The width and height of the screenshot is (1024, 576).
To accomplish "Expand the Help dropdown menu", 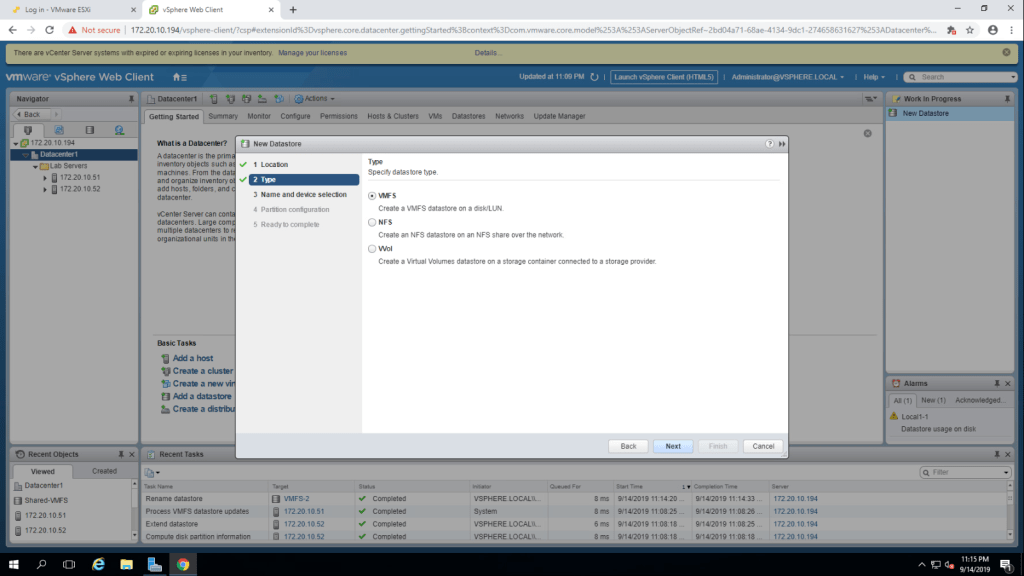I will tap(876, 77).
